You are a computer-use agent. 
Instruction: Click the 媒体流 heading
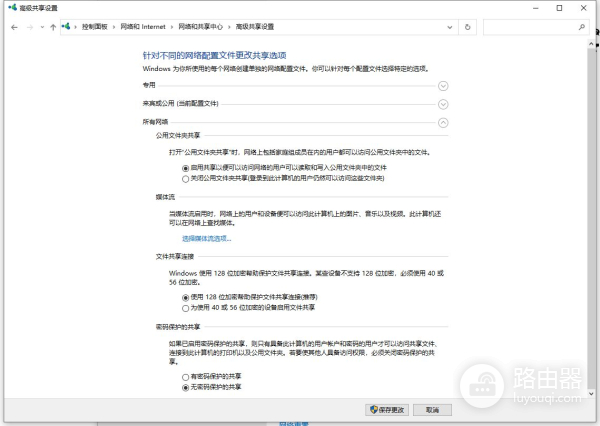coord(165,197)
